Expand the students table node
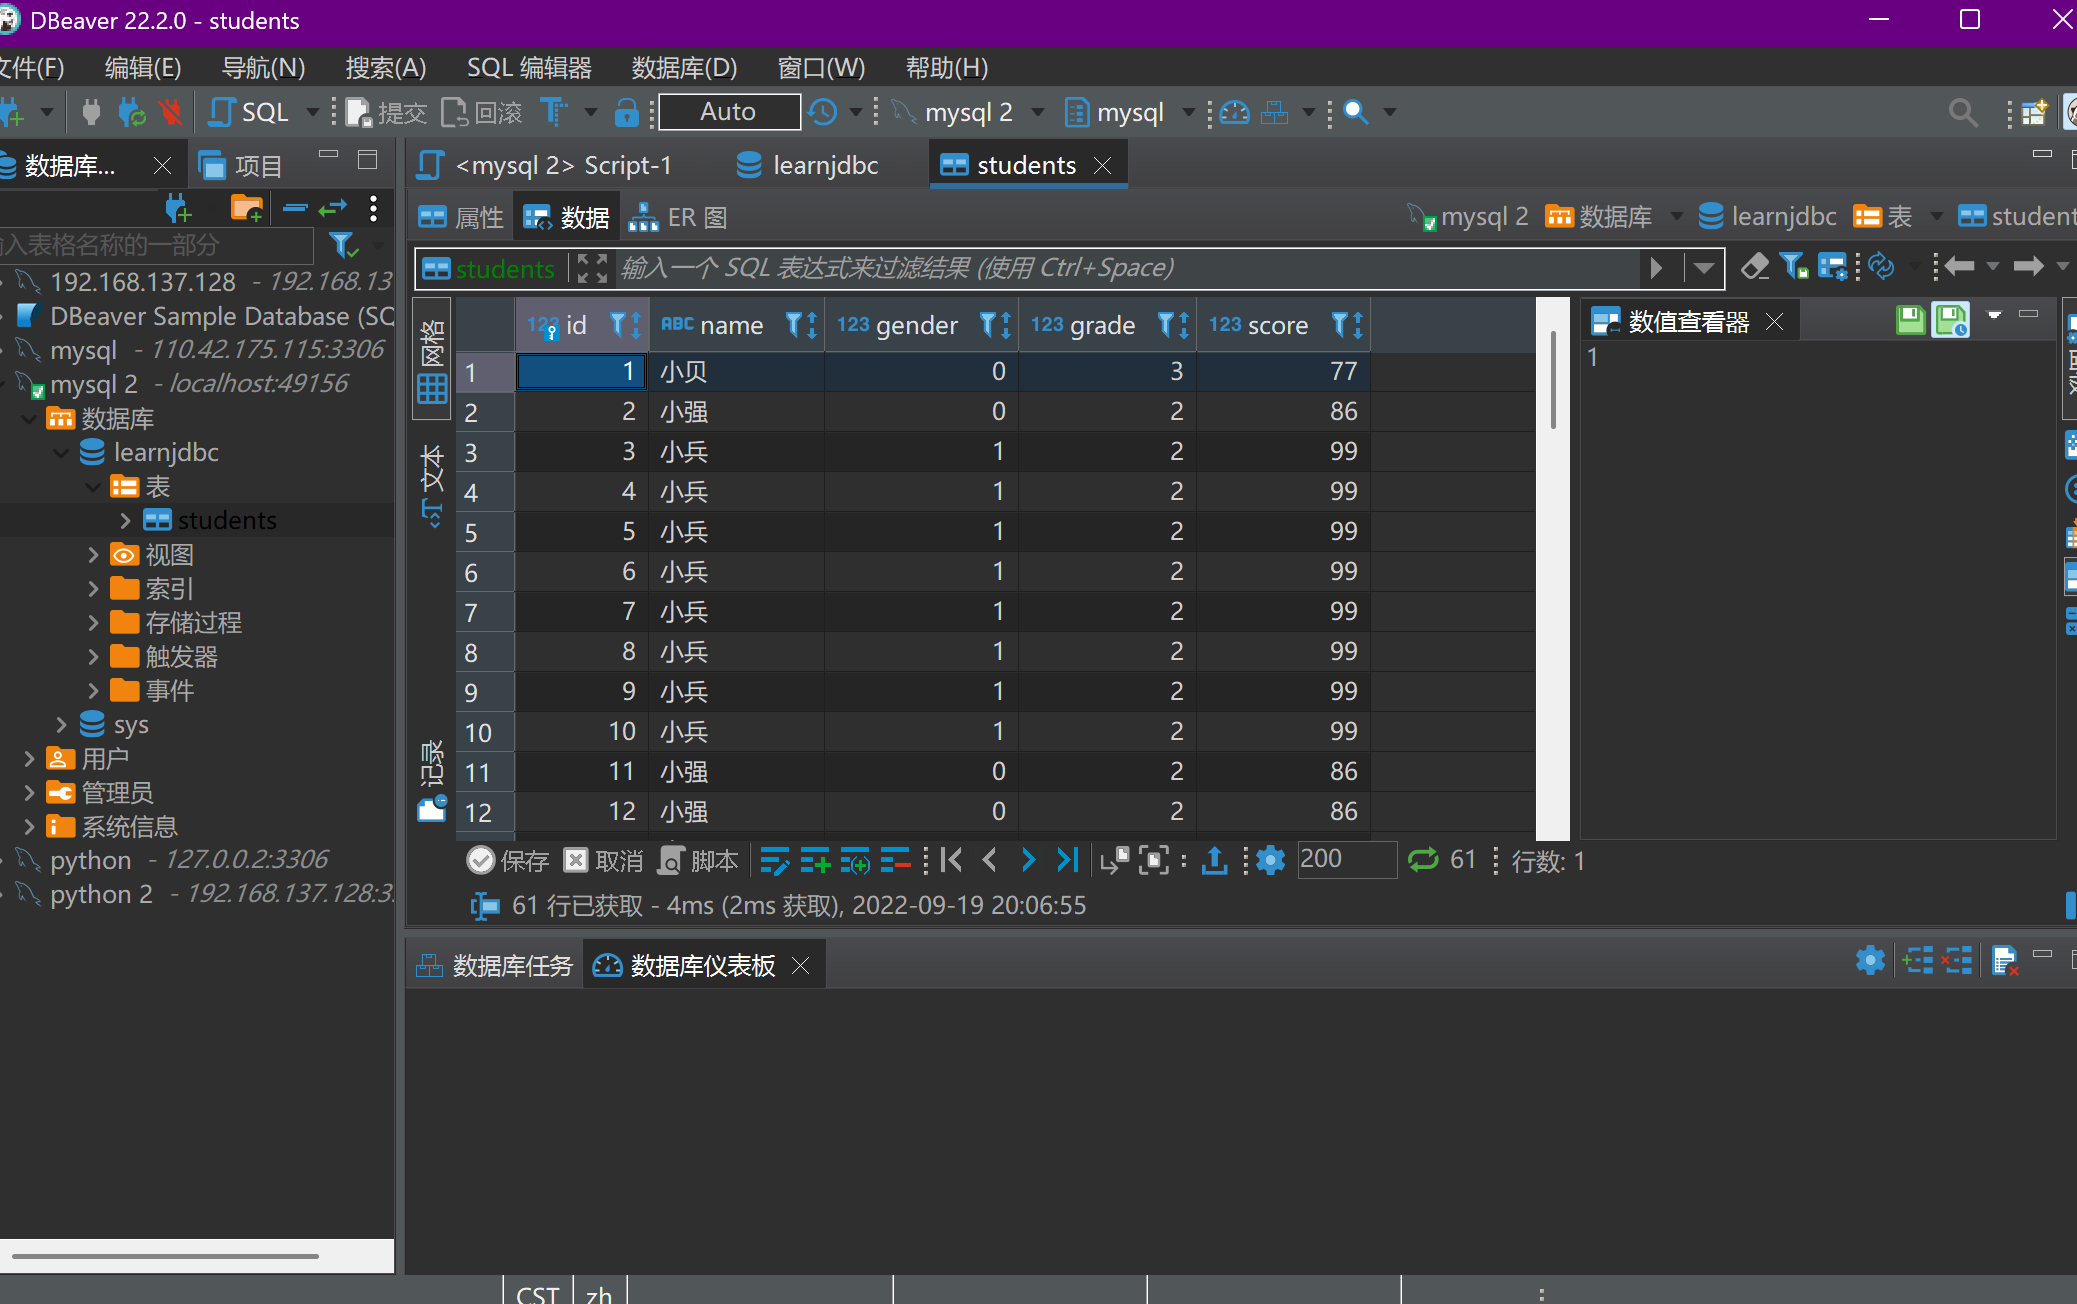The height and width of the screenshot is (1304, 2077). pyautogui.click(x=125, y=520)
